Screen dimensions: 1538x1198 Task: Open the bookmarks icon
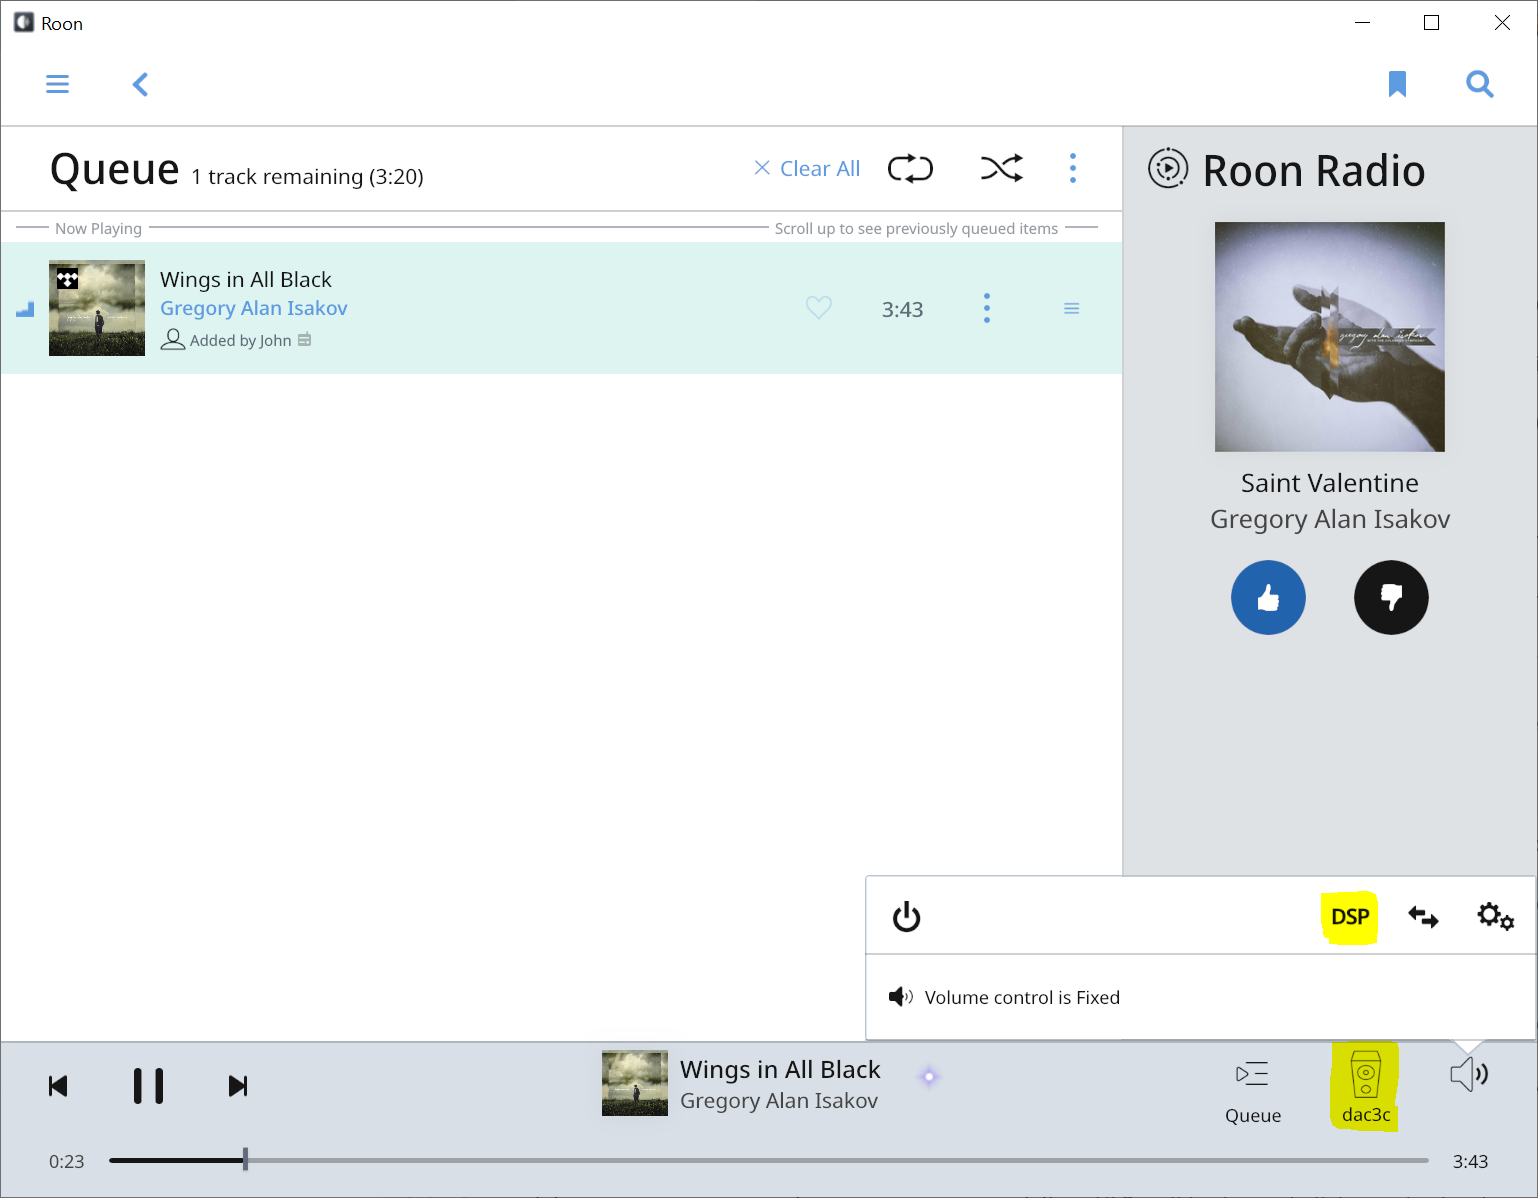(x=1397, y=84)
